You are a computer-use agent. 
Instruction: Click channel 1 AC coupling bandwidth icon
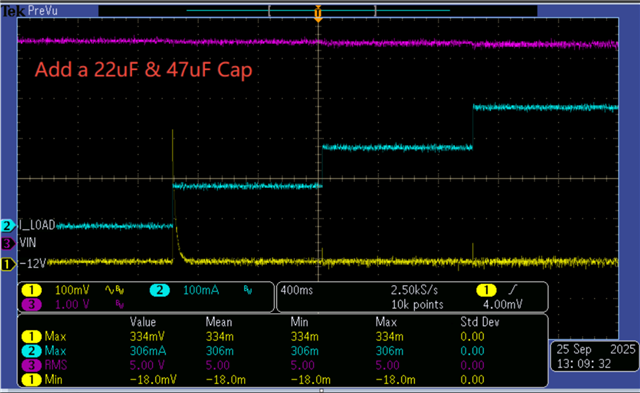point(115,290)
